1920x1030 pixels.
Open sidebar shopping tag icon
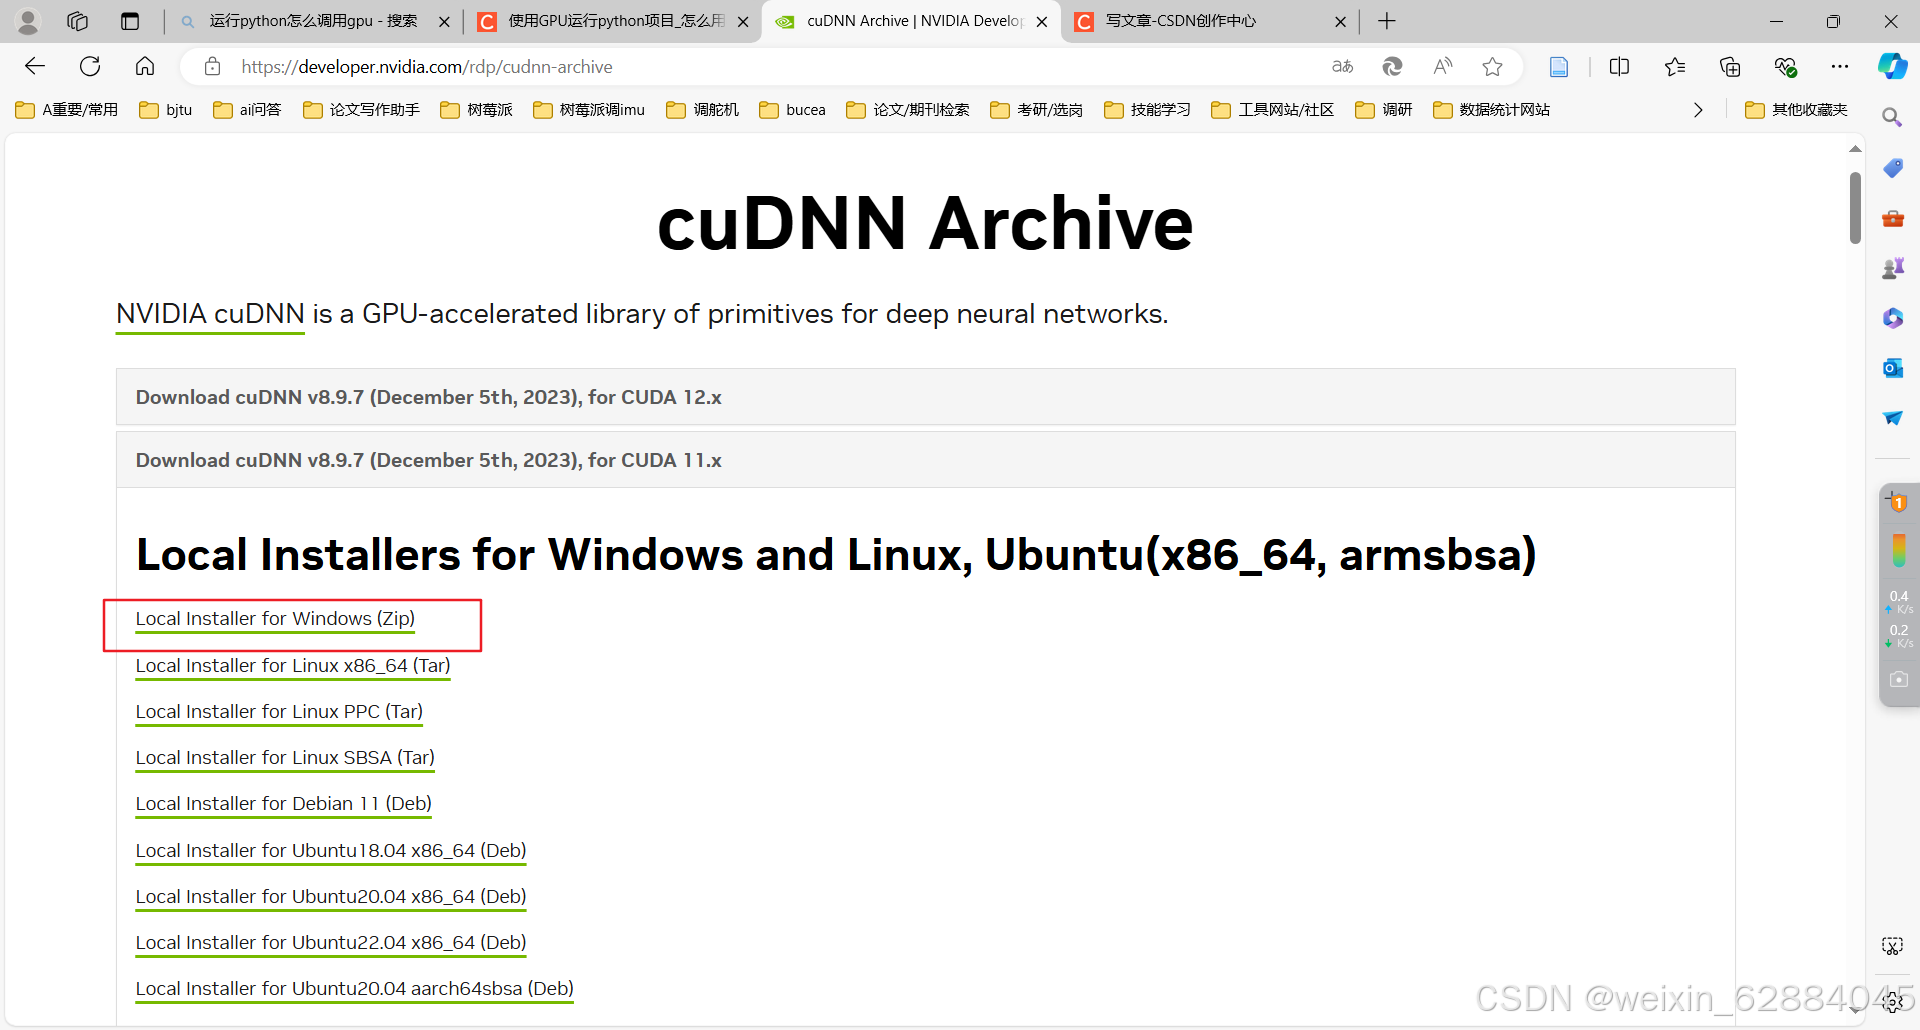point(1893,168)
